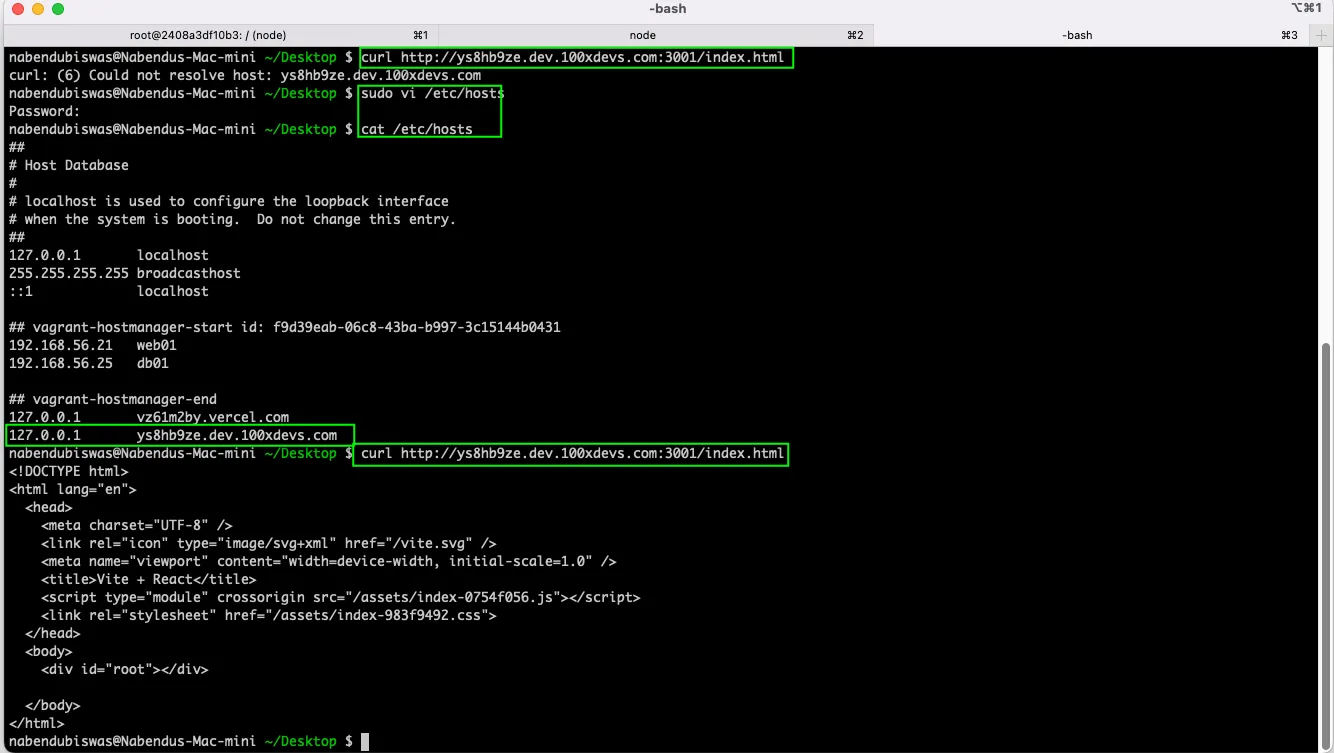Close the terminal window with red button
Image resolution: width=1334 pixels, height=753 pixels.
(x=18, y=9)
